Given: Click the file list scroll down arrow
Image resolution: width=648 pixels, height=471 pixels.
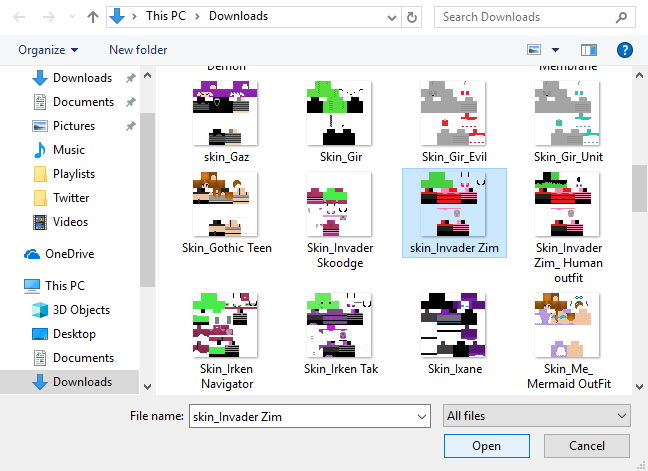Looking at the screenshot, I should click(x=639, y=387).
